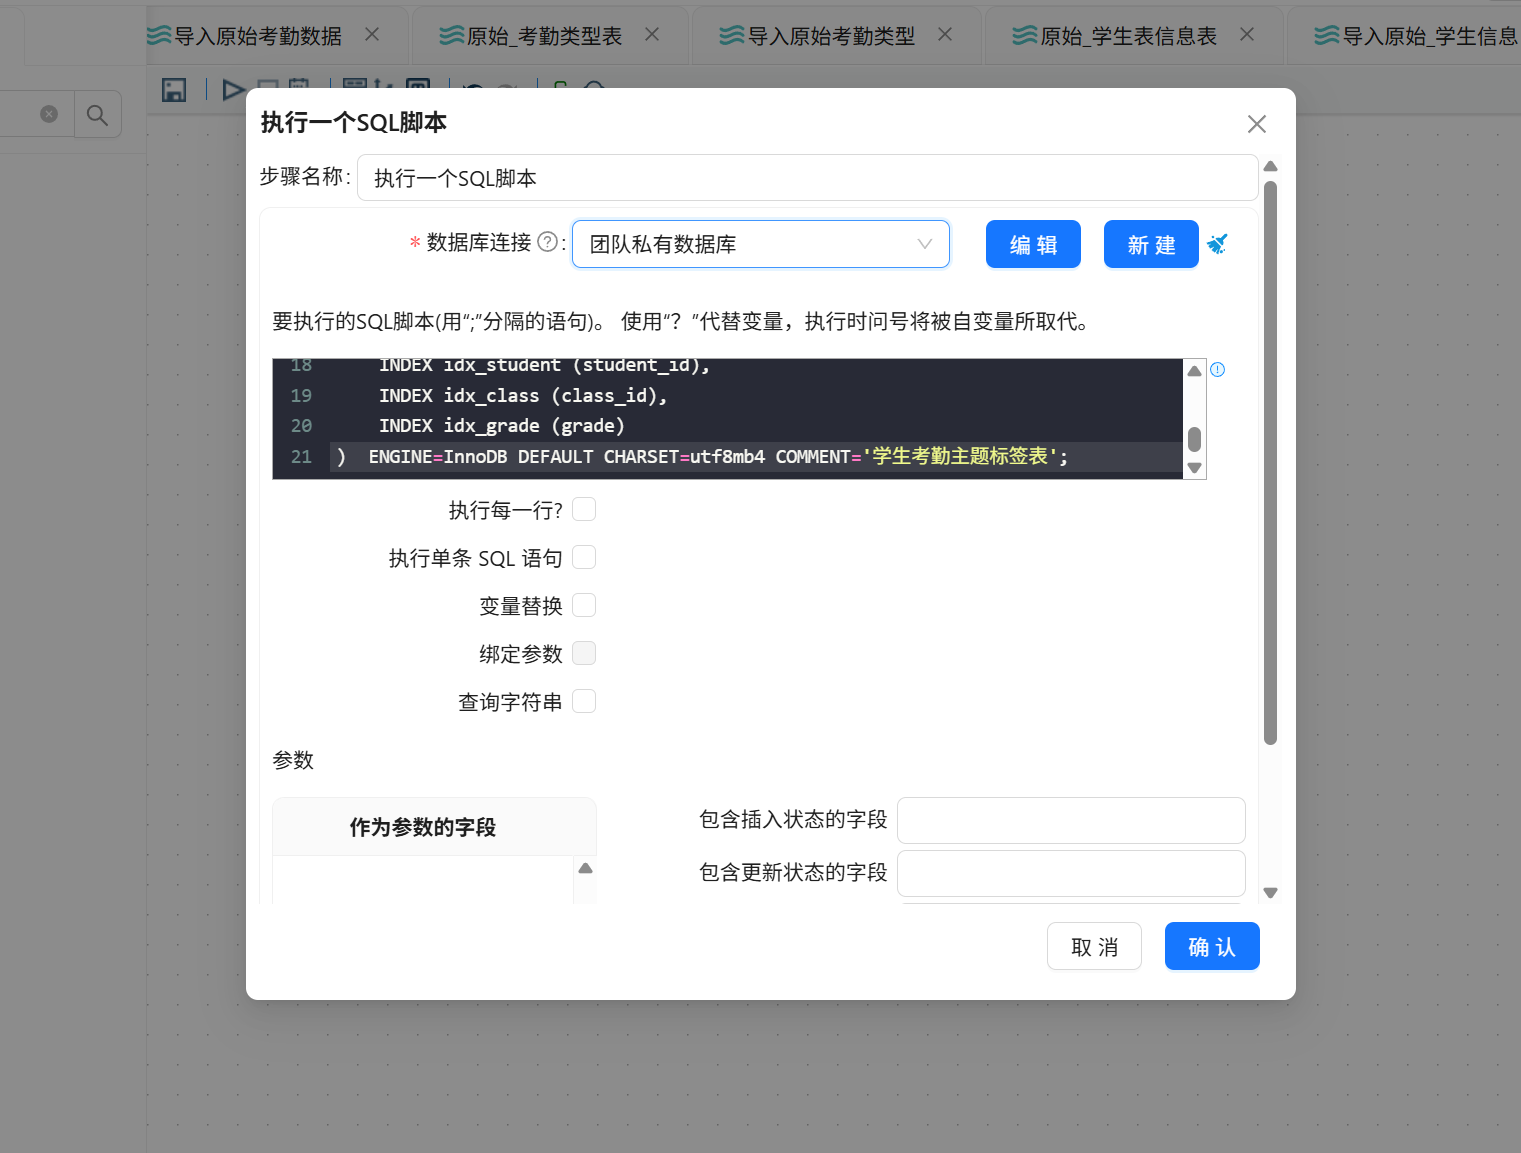Image resolution: width=1521 pixels, height=1153 pixels.
Task: Toggle the 绑定参数 checkbox
Action: point(584,654)
